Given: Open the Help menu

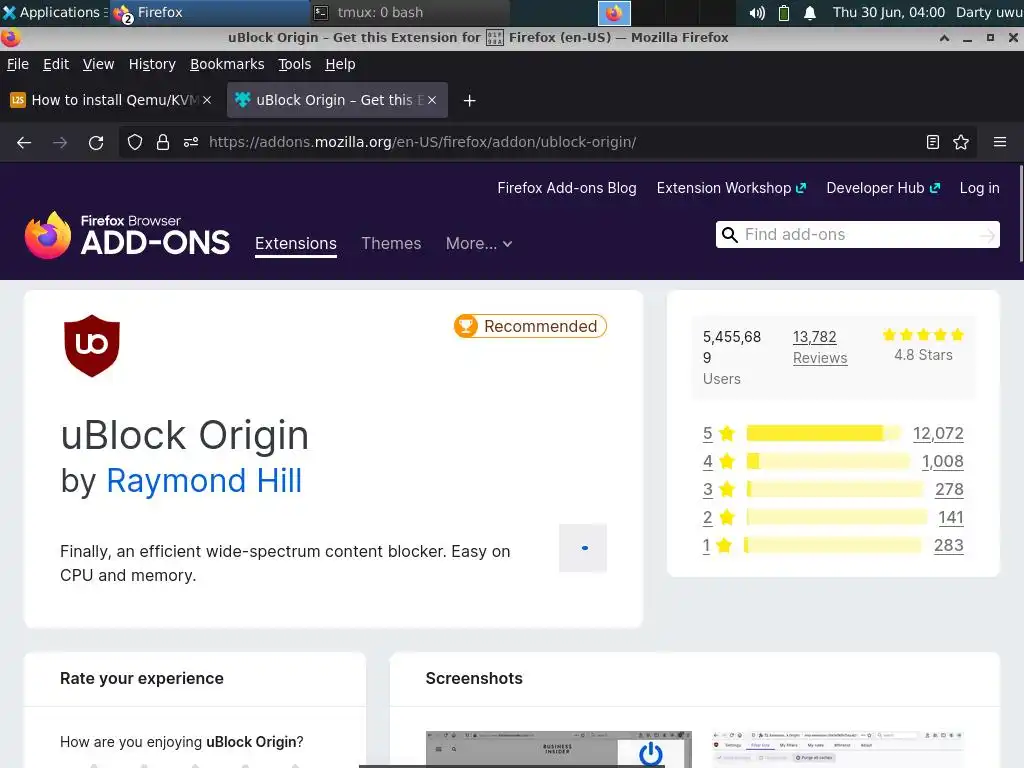Looking at the screenshot, I should pyautogui.click(x=340, y=64).
